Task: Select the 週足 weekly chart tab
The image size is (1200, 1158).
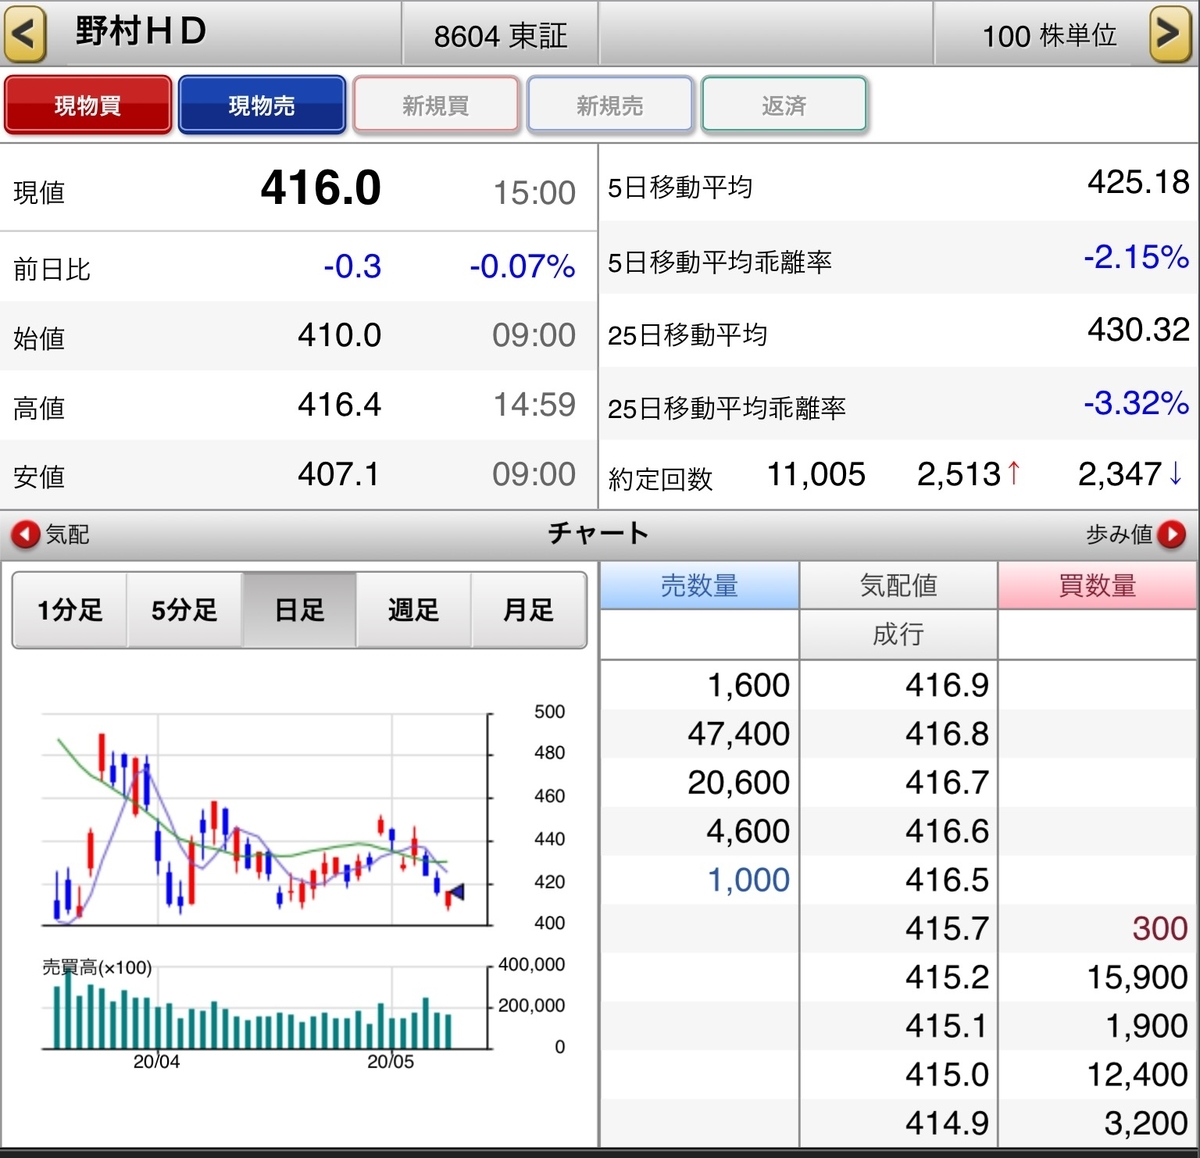Action: pos(414,610)
